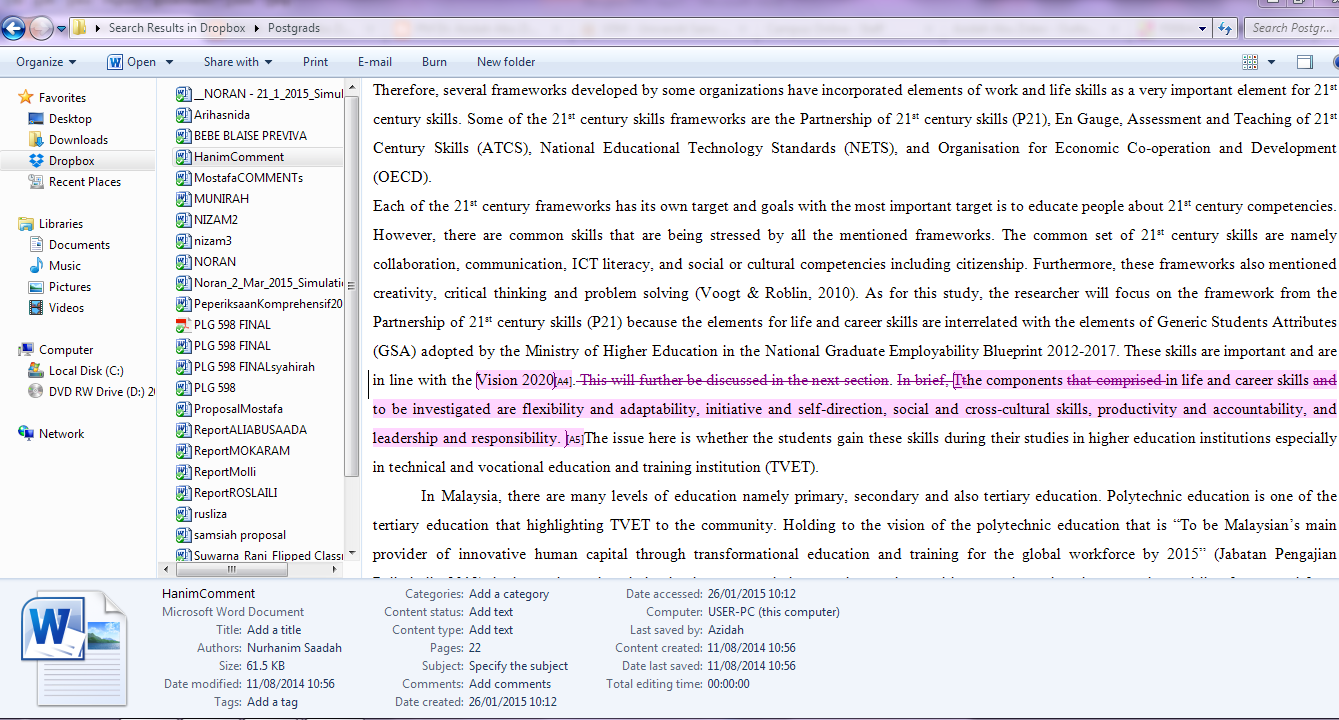Viewport: 1339px width, 720px height.
Task: Open the Pictures library
Action: 70,287
